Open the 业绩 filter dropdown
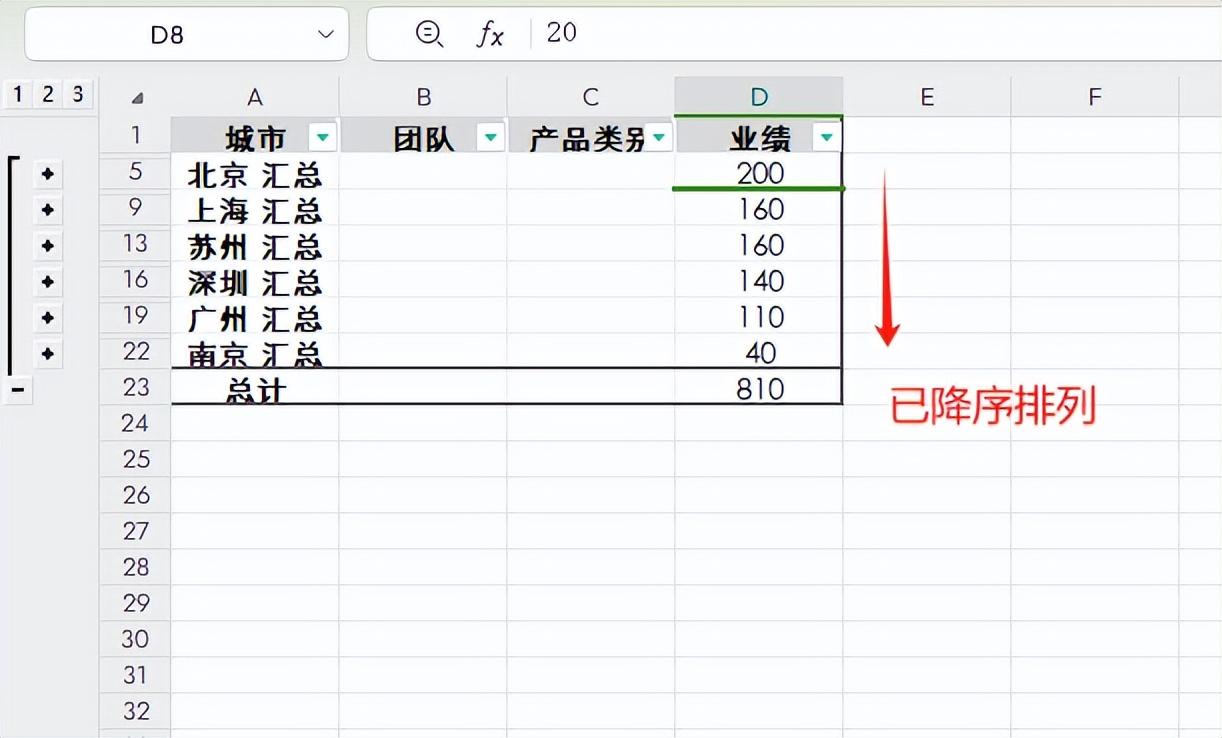This screenshot has width=1222, height=738. pos(827,137)
